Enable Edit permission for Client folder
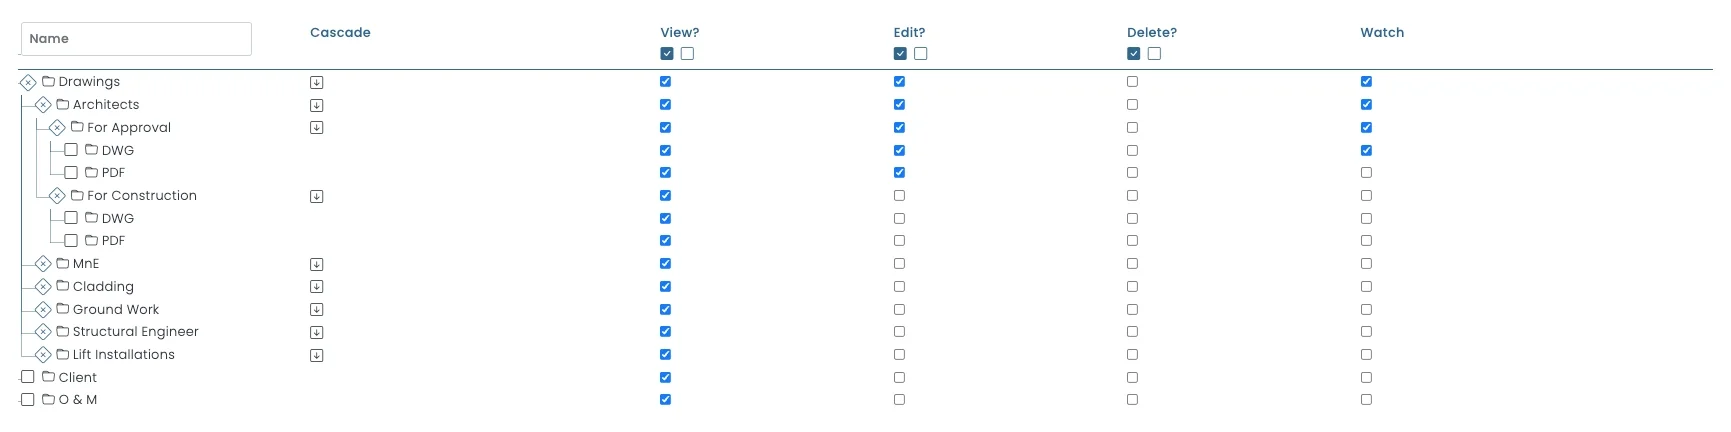Viewport: 1731px width, 432px height. click(x=899, y=378)
